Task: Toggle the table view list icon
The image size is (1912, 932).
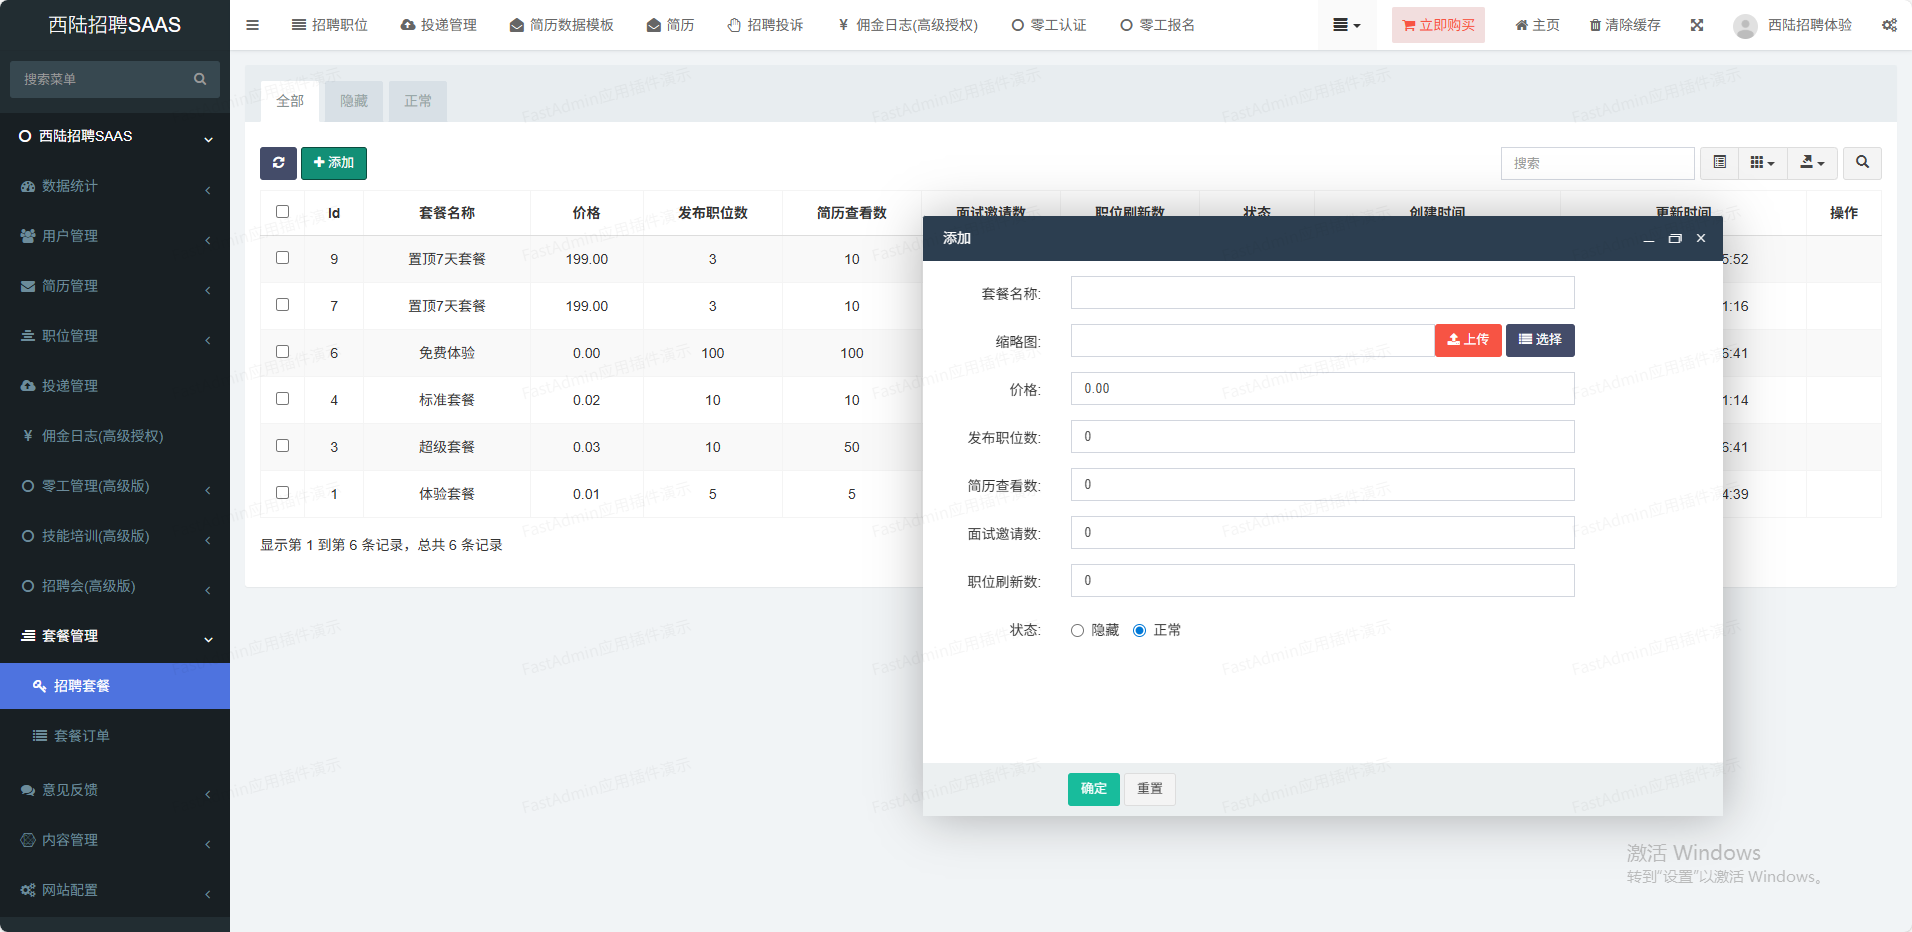Action: [1720, 163]
